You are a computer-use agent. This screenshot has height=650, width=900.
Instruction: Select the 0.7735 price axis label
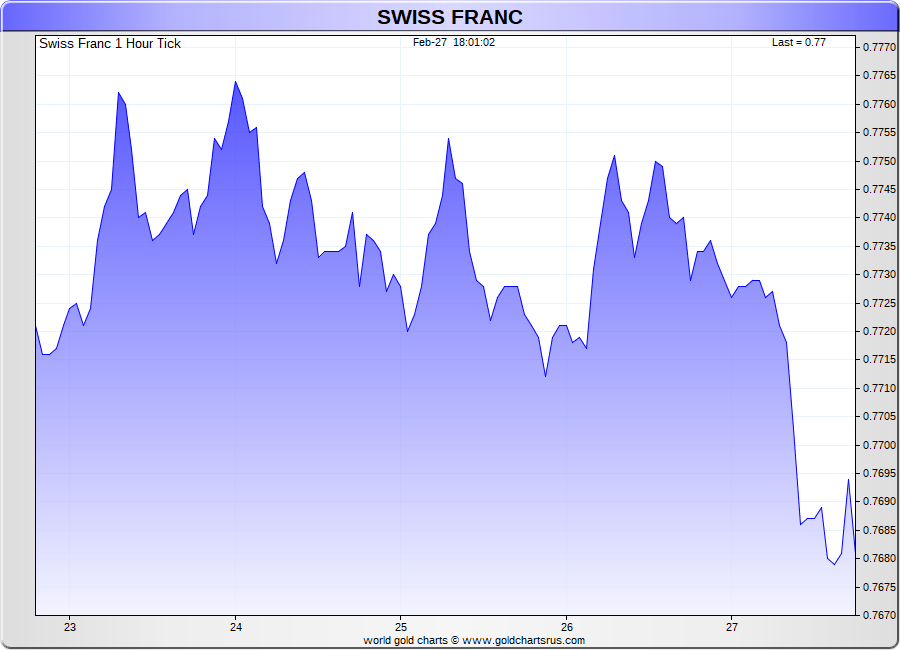878,246
